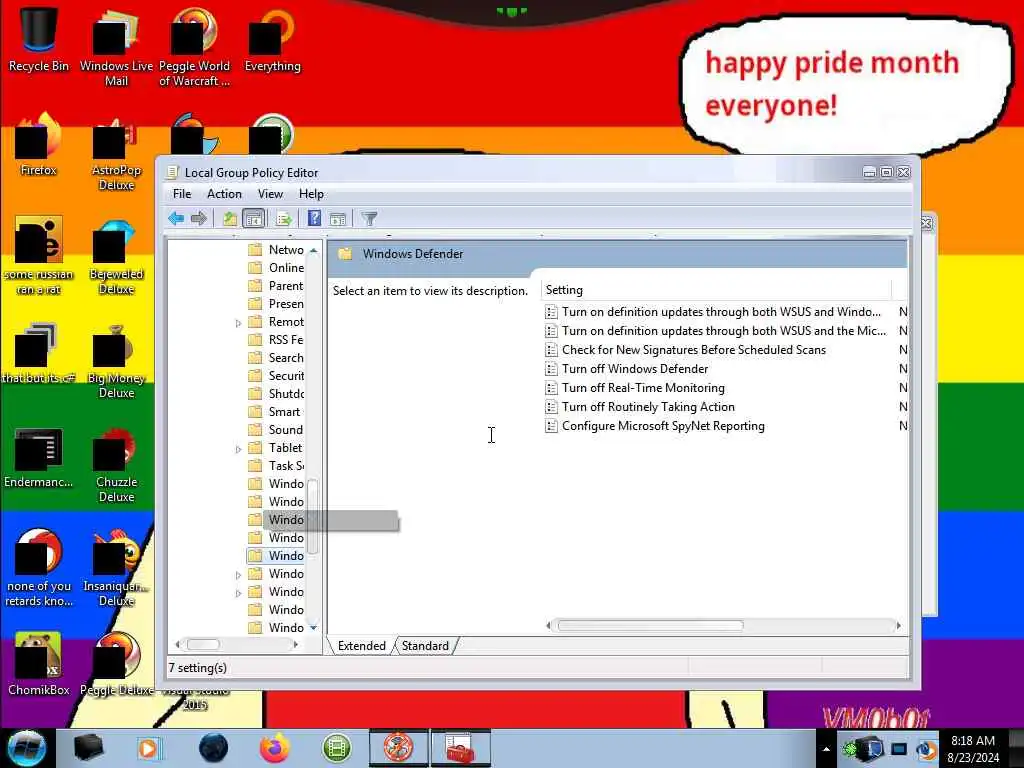Show hidden system tray icons arrow
Viewport: 1024px width, 768px height.
[826, 749]
